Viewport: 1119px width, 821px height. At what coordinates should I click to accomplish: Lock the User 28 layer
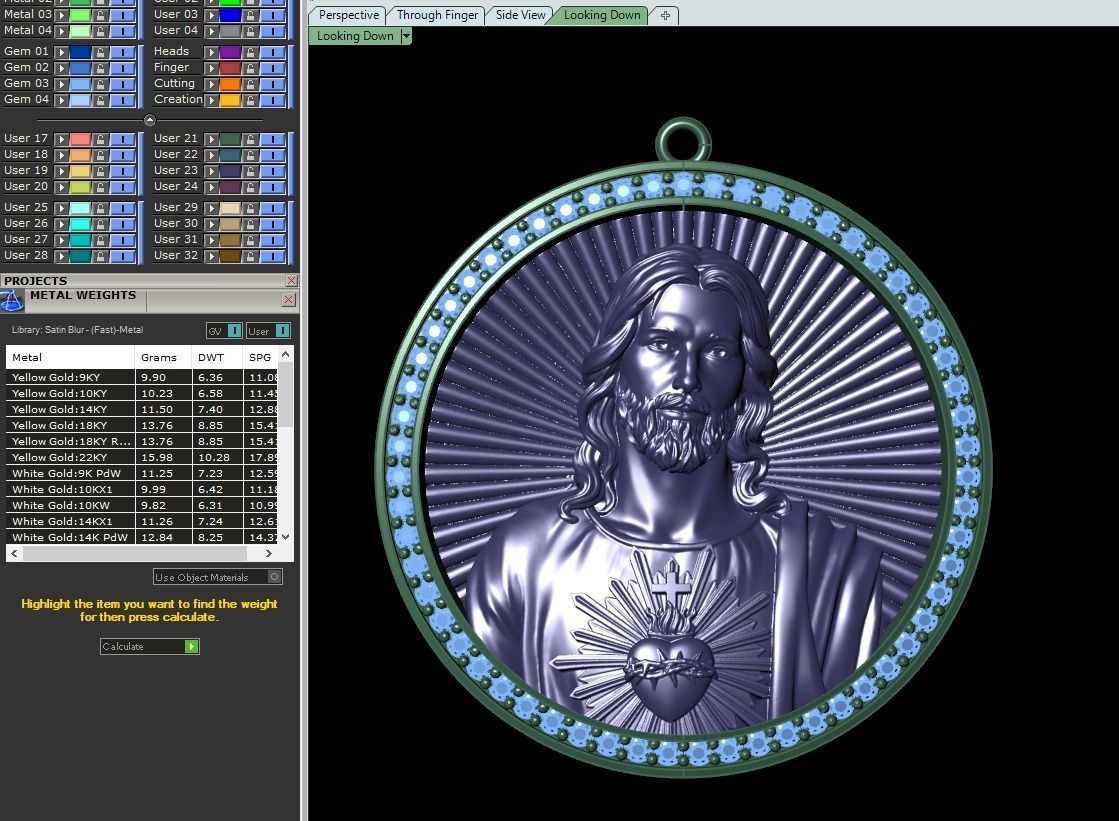[101, 256]
